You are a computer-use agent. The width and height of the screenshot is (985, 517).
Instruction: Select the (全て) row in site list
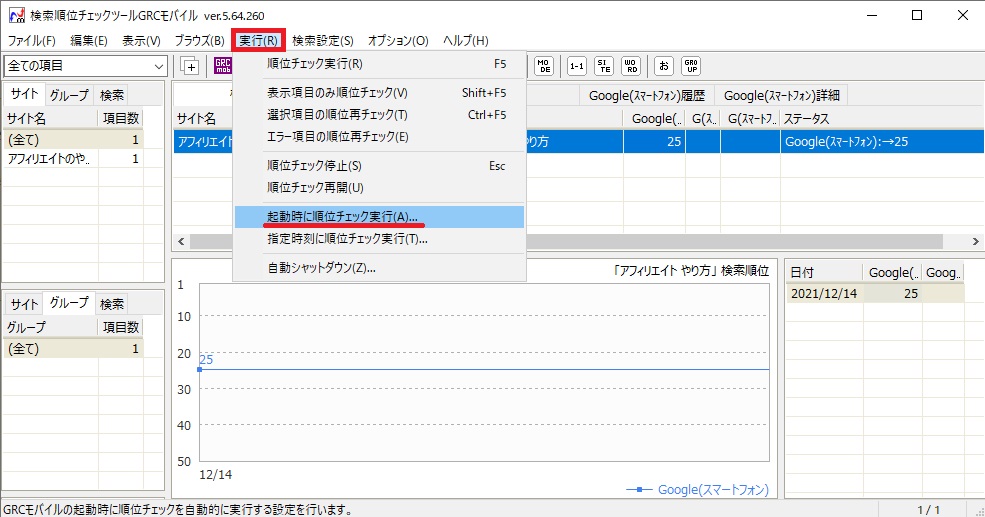point(73,139)
